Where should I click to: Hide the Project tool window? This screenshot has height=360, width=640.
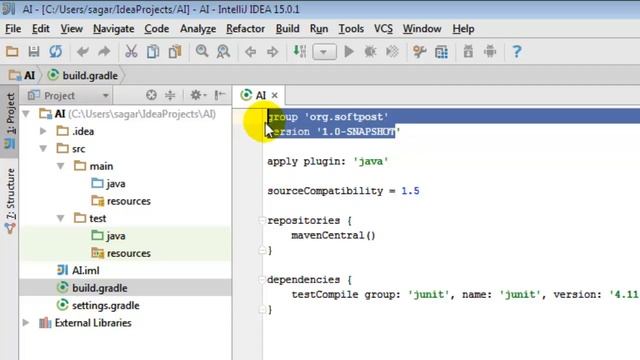click(220, 95)
